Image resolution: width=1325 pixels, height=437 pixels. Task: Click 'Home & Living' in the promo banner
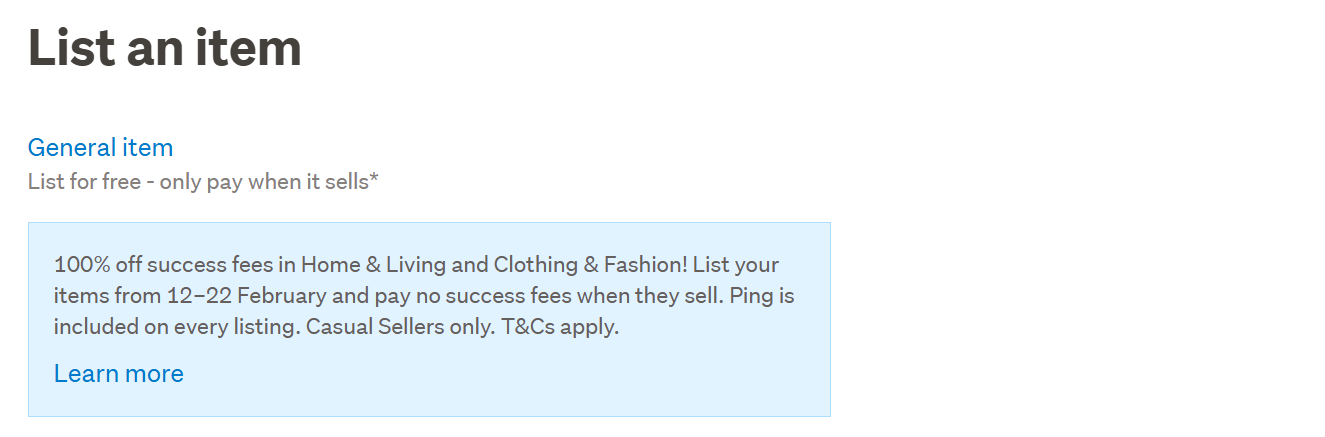365,266
